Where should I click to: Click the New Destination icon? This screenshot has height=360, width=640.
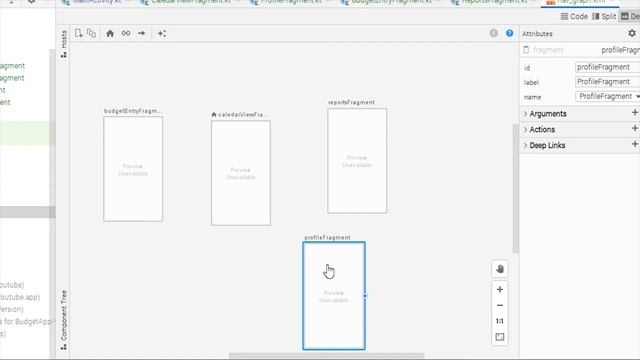coord(79,33)
